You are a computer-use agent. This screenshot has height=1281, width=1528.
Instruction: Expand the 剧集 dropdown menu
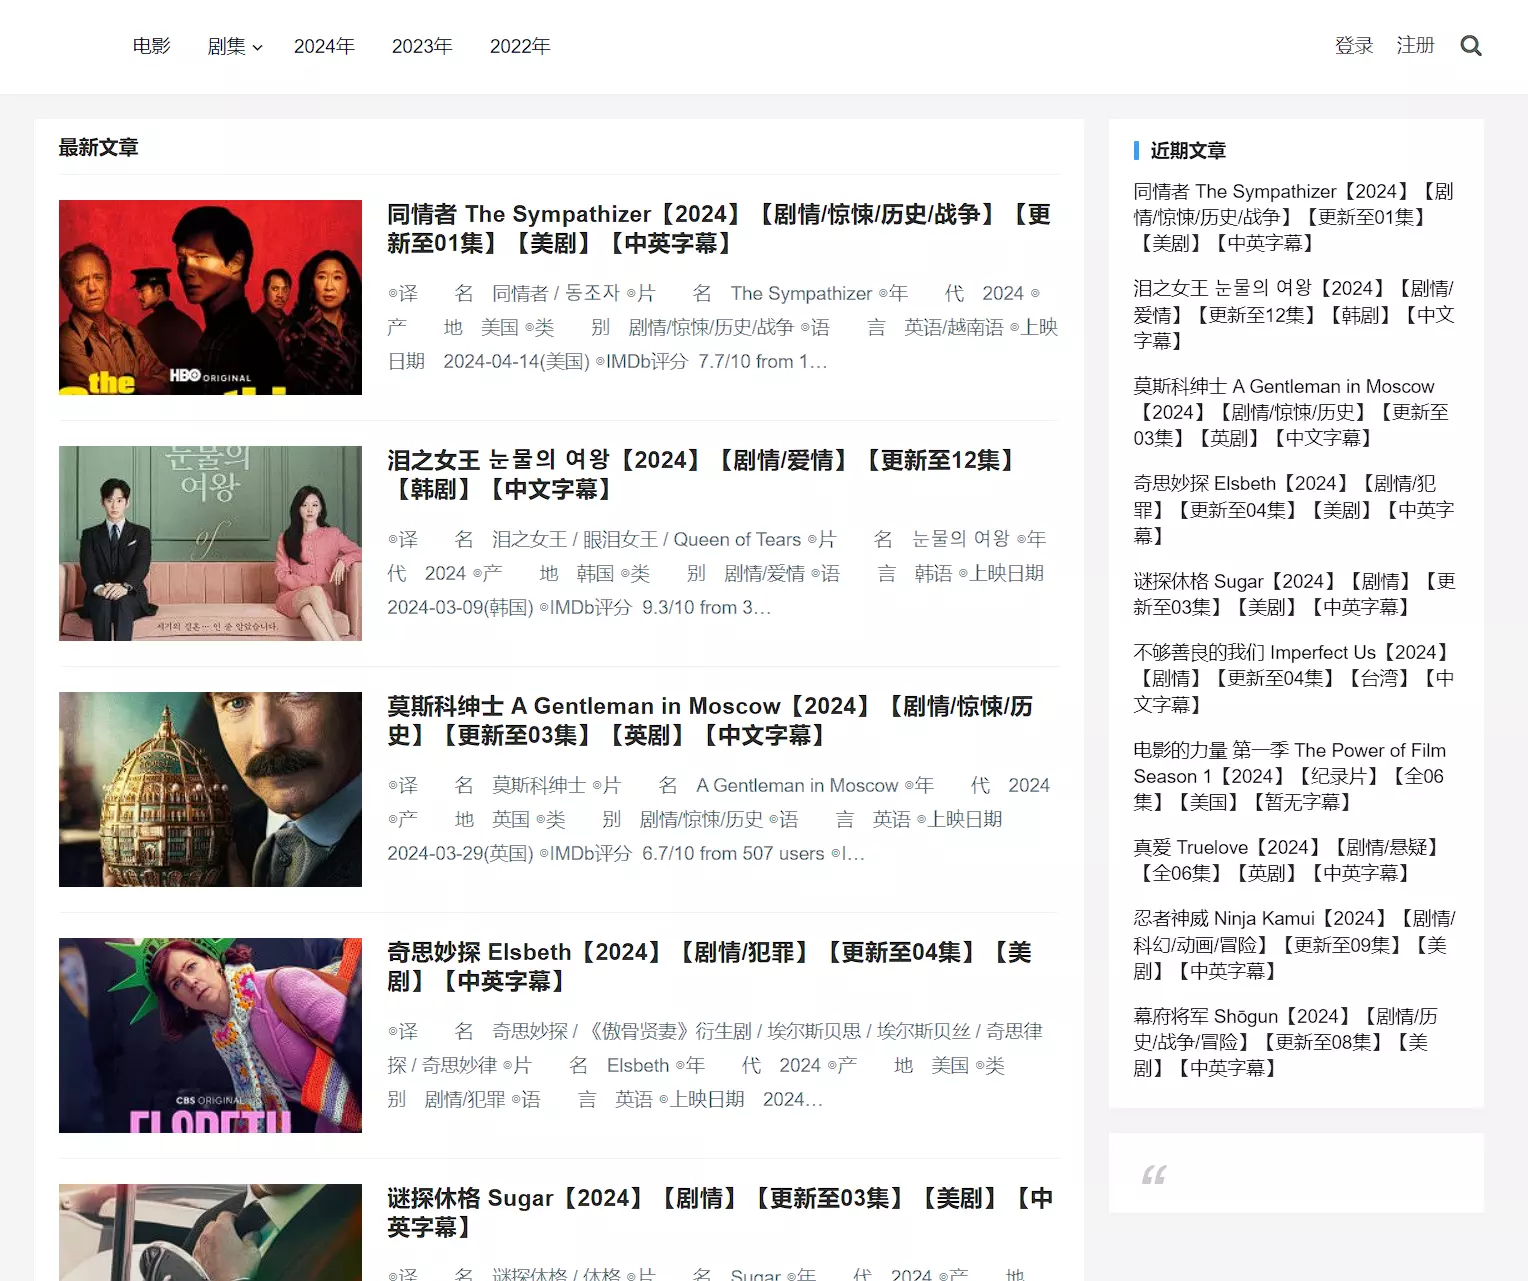234,46
